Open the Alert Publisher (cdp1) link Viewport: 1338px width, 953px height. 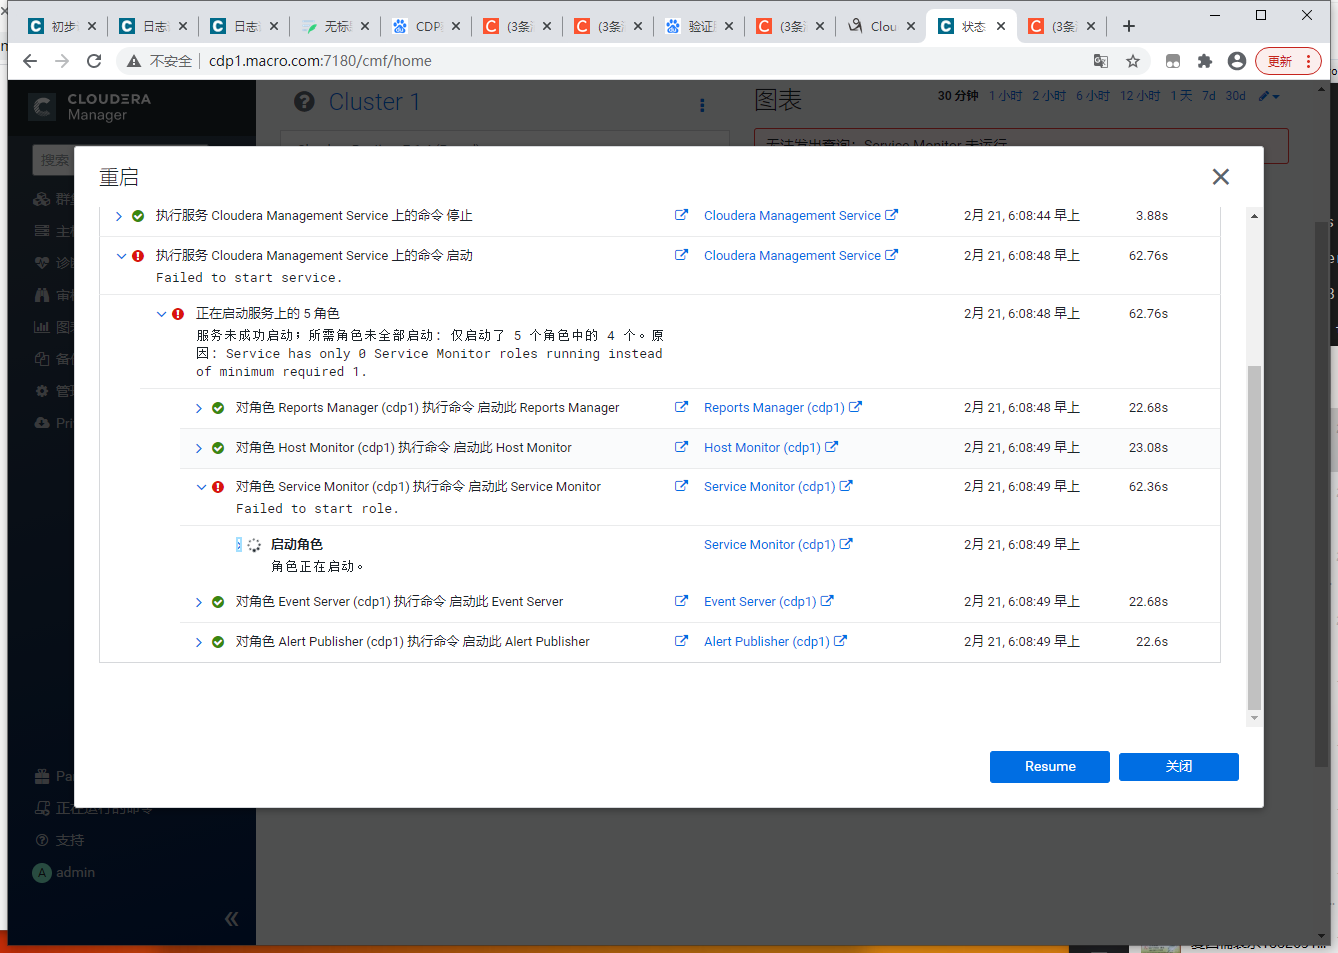click(x=775, y=641)
